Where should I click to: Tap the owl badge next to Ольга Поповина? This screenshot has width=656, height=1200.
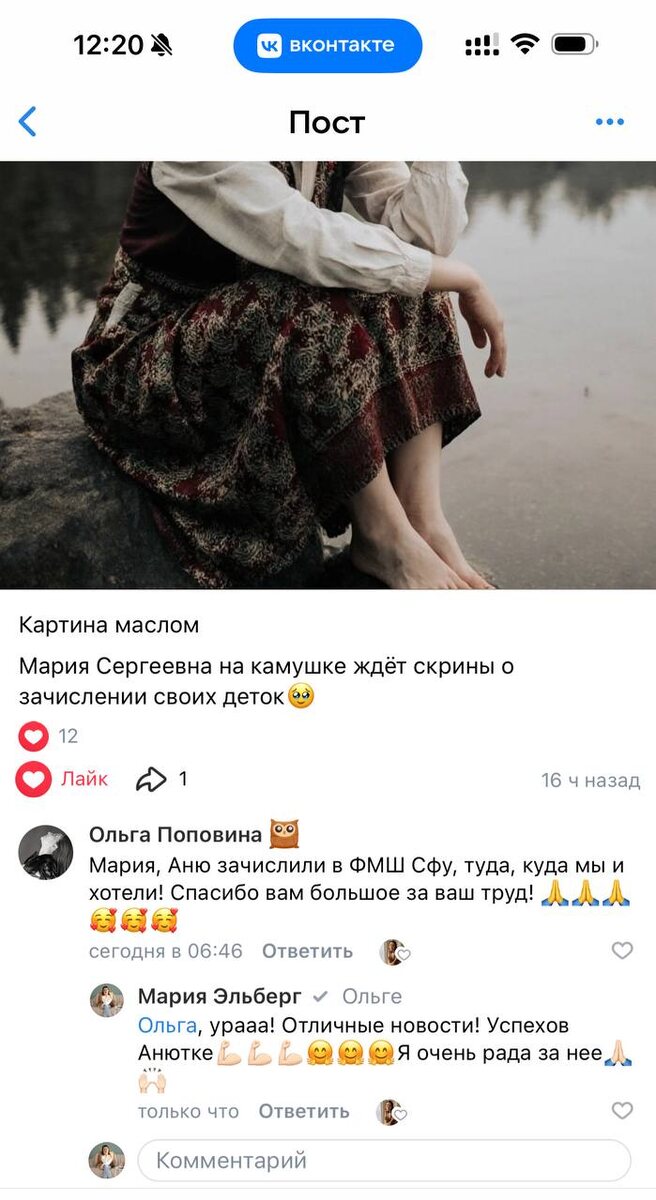[x=285, y=833]
